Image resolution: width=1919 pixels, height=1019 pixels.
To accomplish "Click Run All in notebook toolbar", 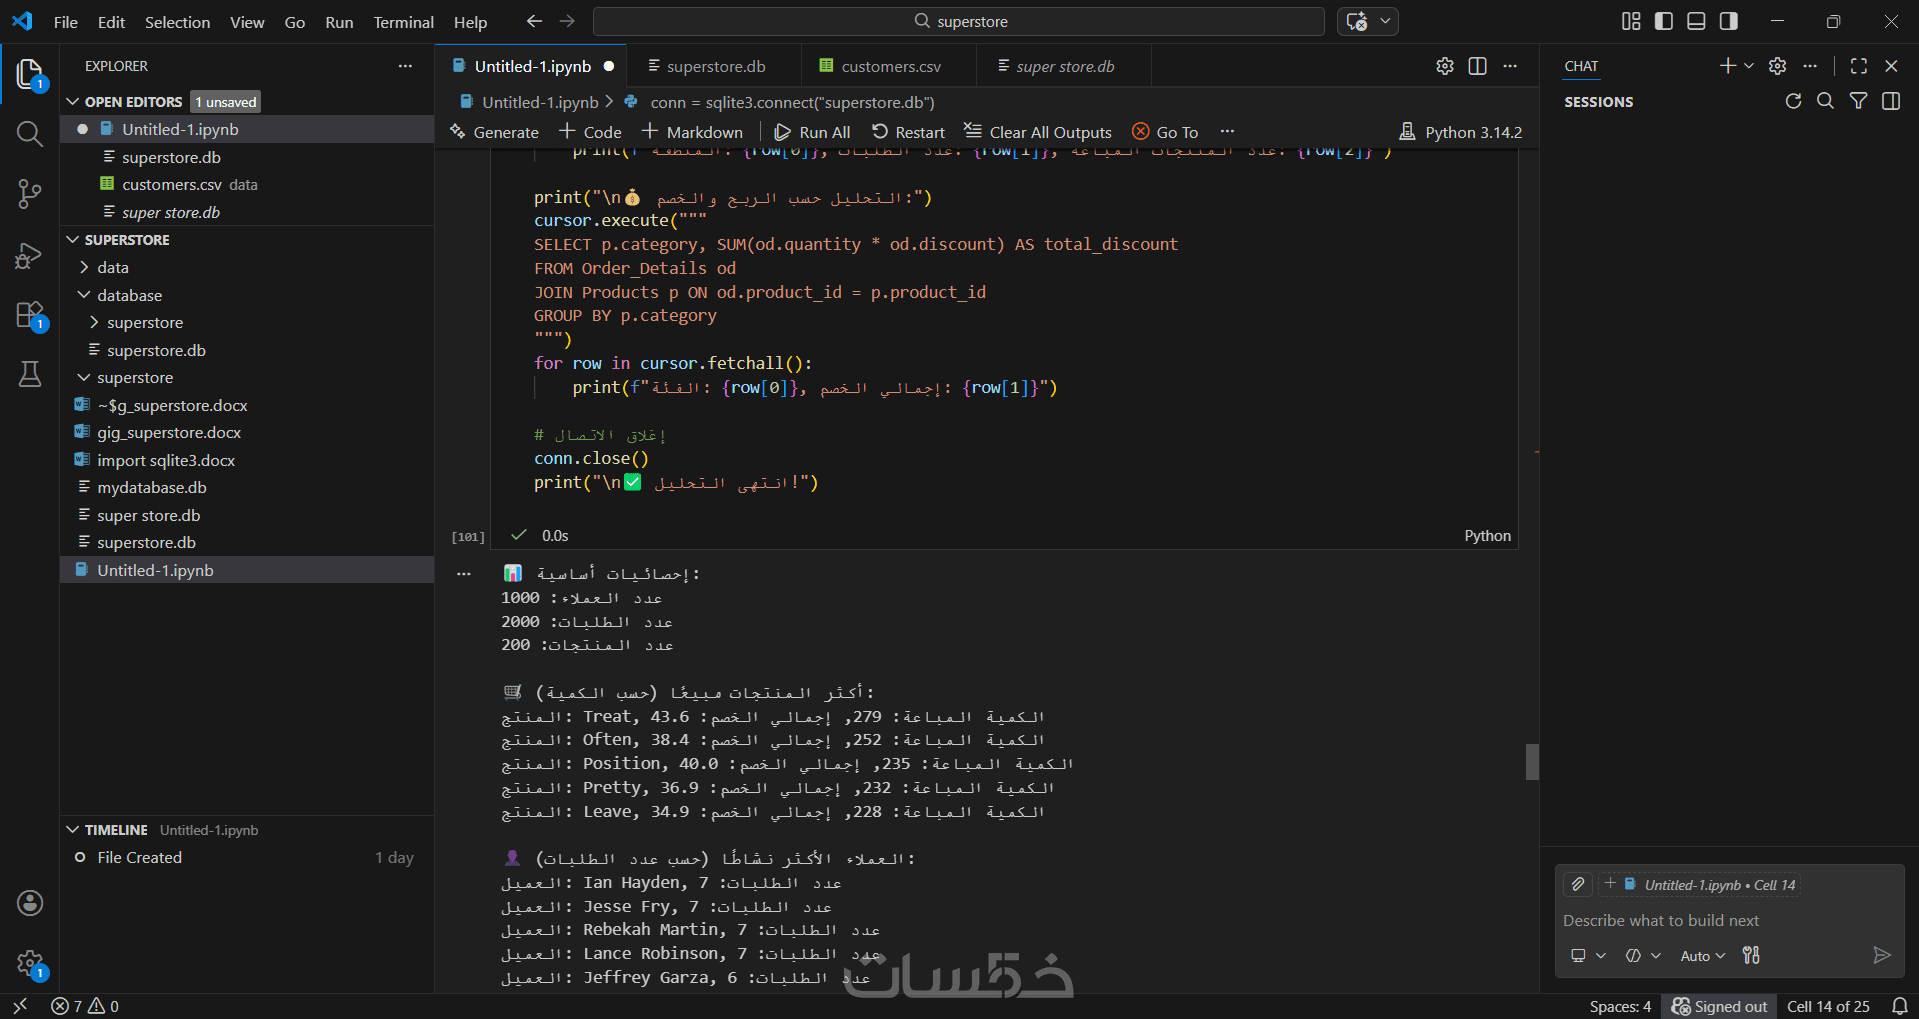I will (813, 132).
